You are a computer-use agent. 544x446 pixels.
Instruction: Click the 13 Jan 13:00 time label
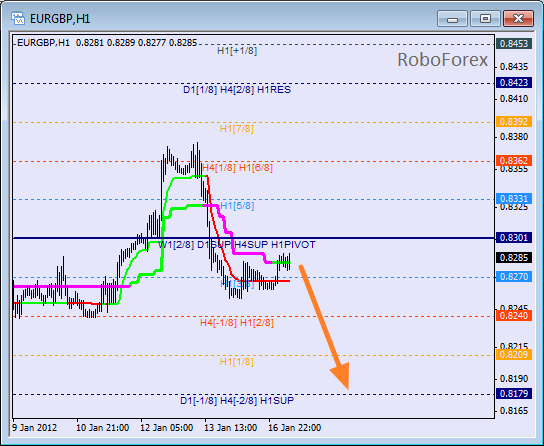point(231,428)
